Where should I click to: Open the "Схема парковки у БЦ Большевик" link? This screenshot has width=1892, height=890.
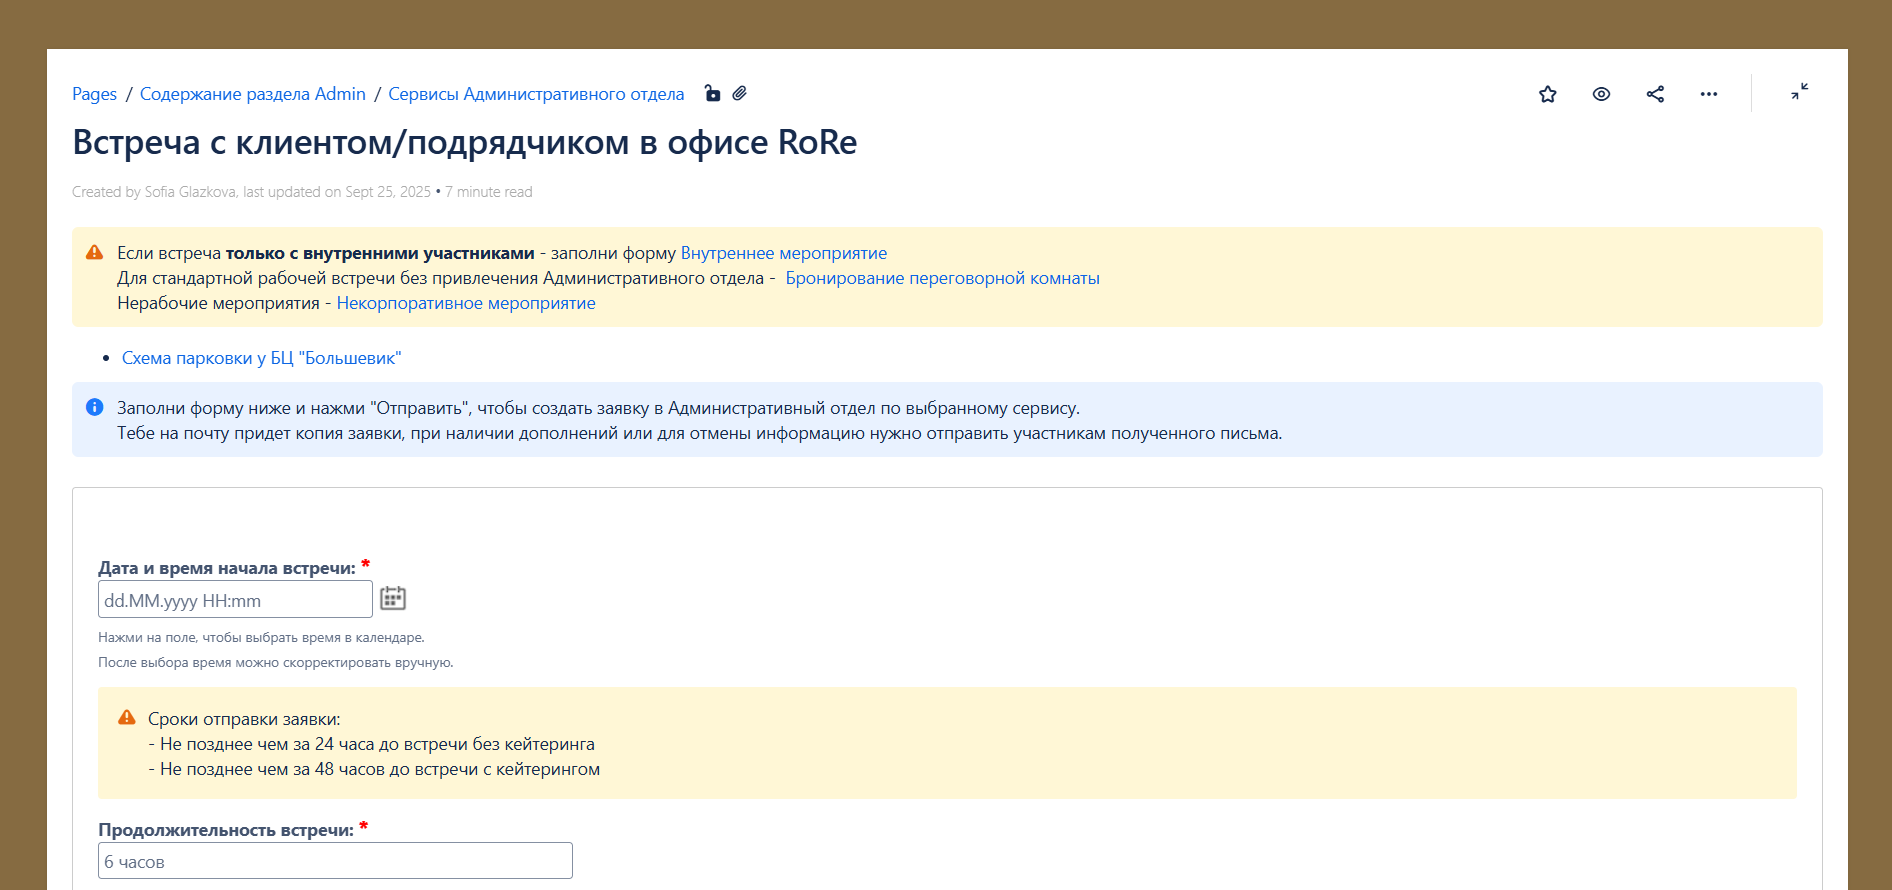[x=261, y=358]
